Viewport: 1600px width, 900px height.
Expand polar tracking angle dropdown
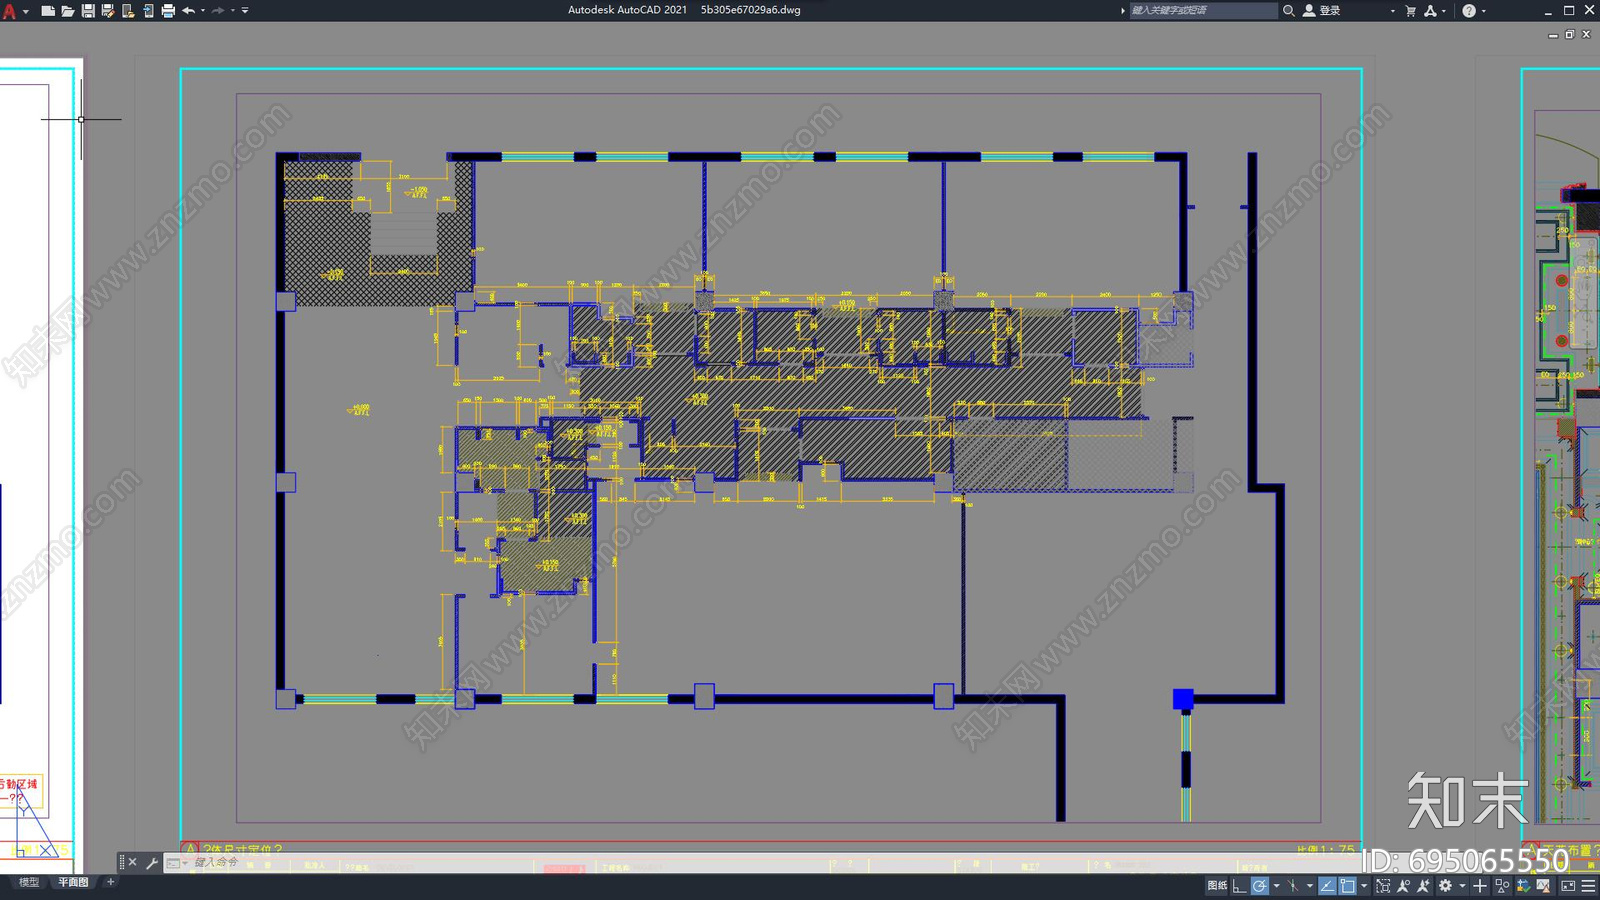(x=1276, y=885)
